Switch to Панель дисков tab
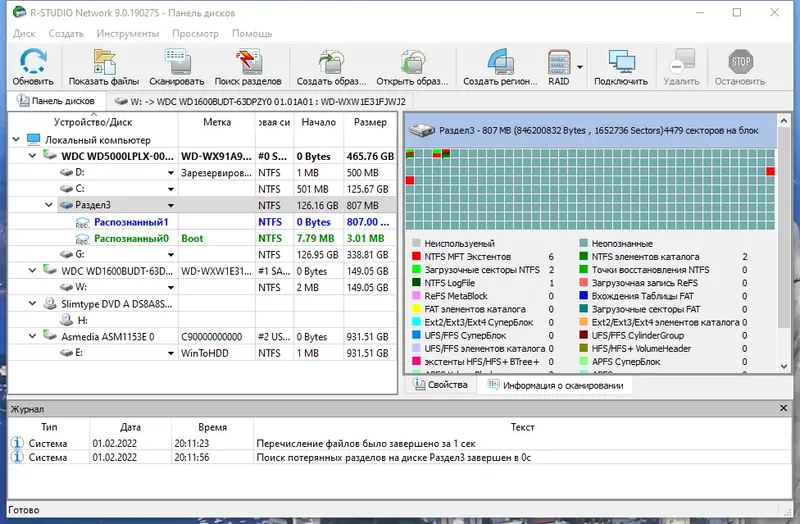Viewport: 800px width, 524px height. 56,101
